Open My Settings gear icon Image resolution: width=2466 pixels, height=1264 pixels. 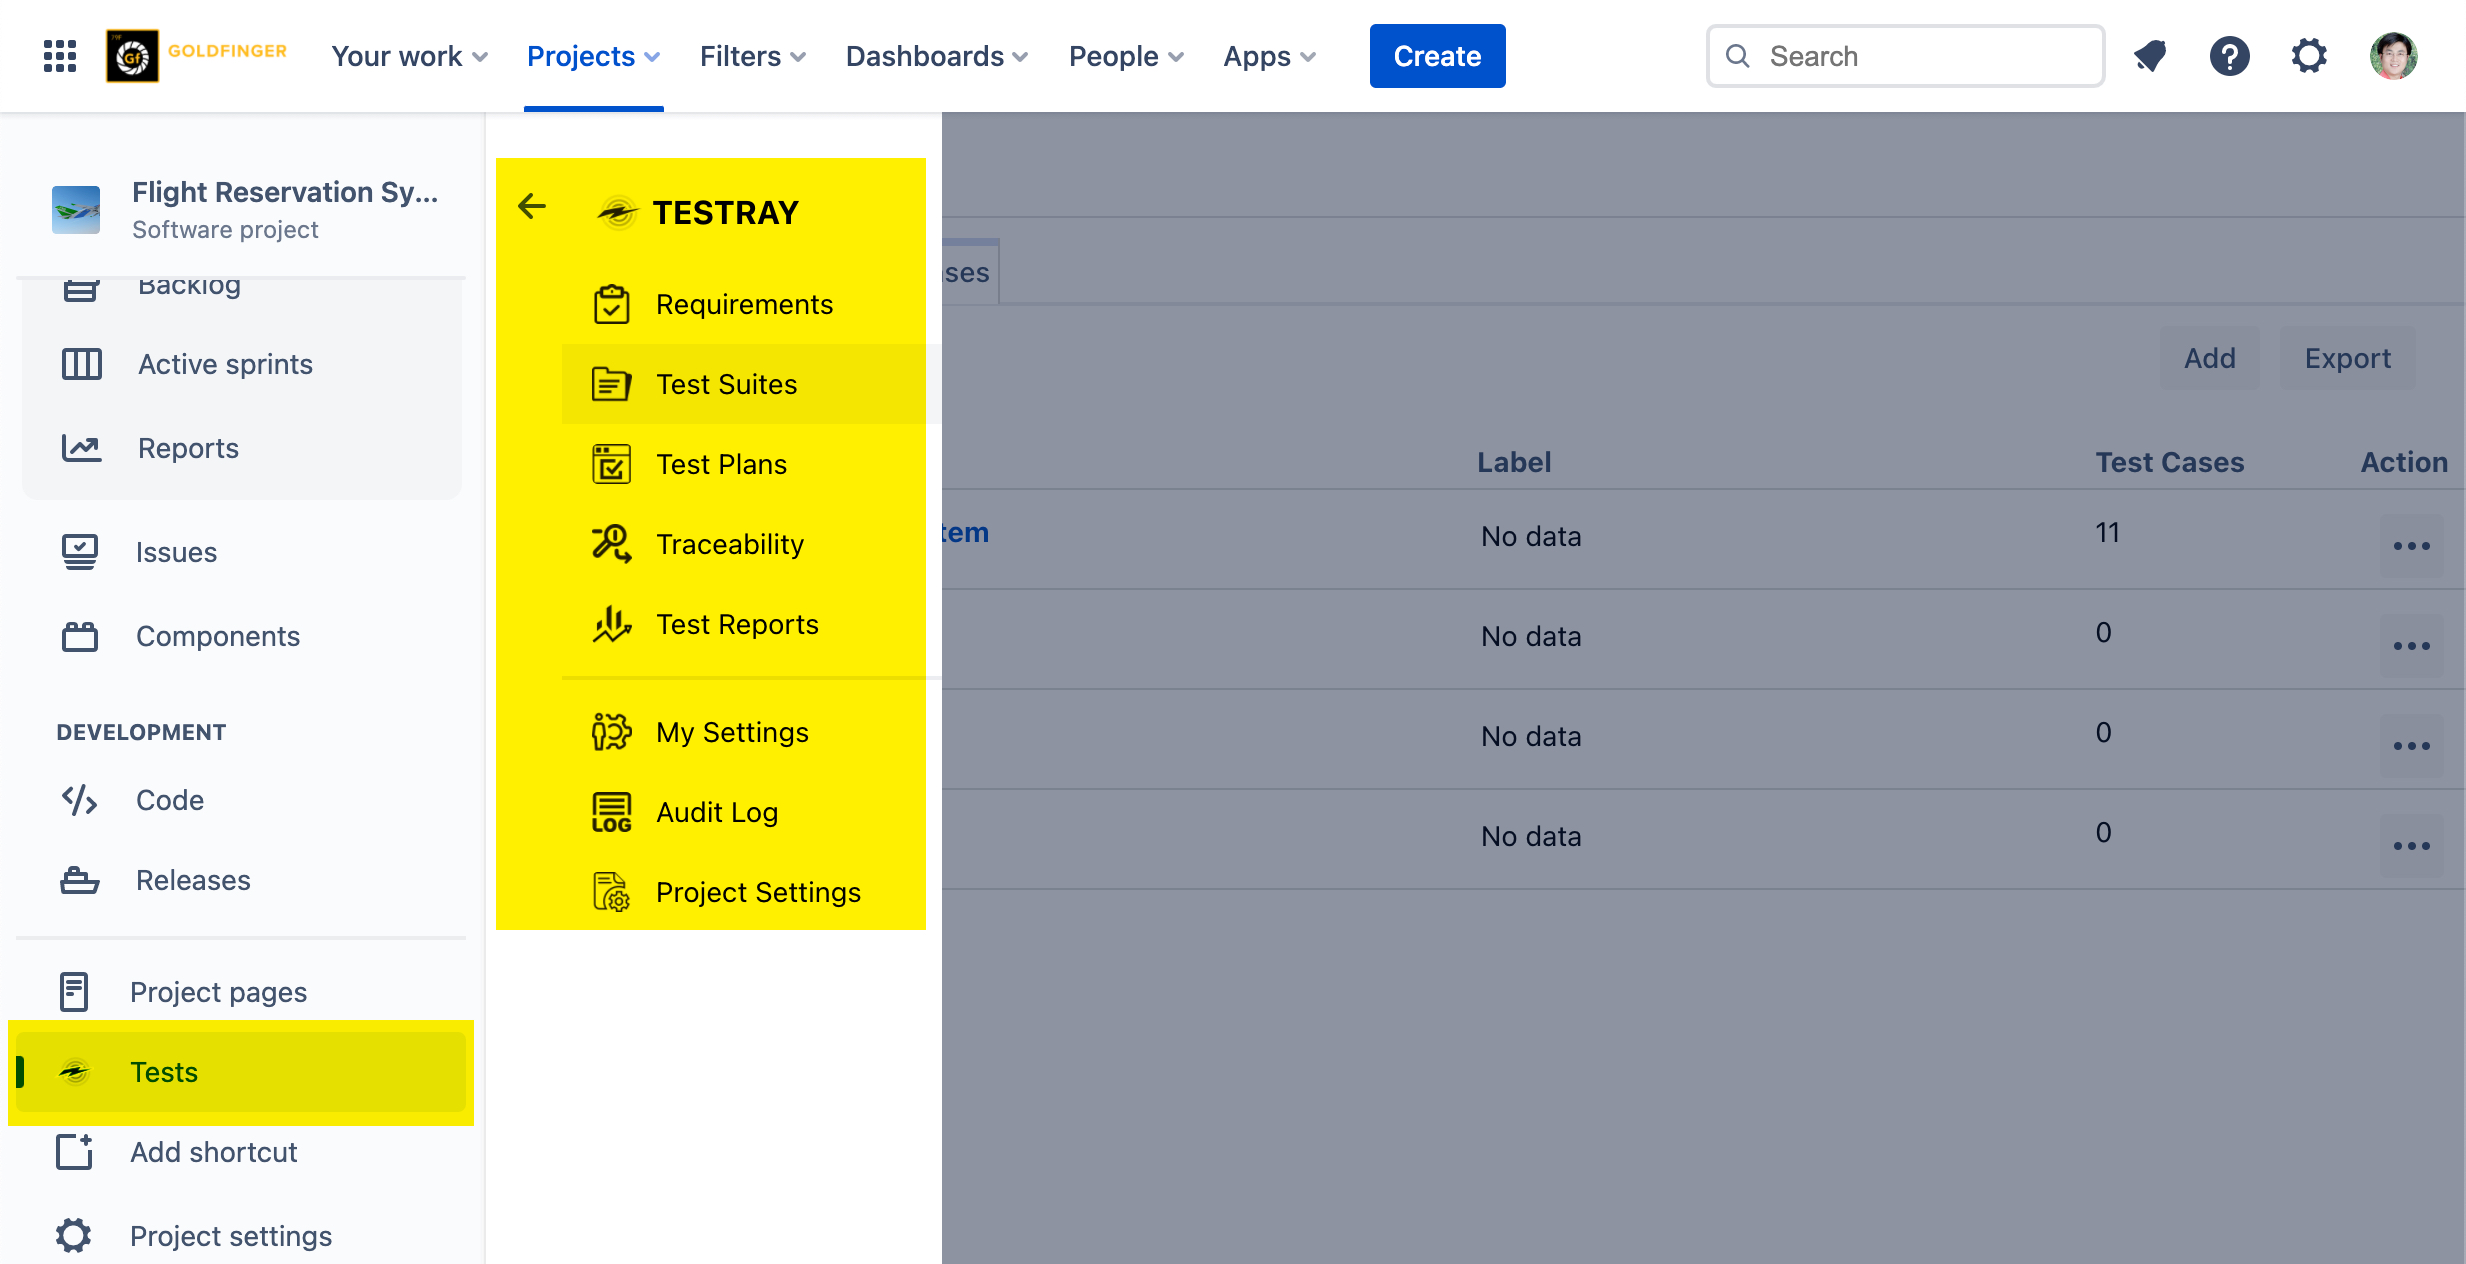point(611,732)
